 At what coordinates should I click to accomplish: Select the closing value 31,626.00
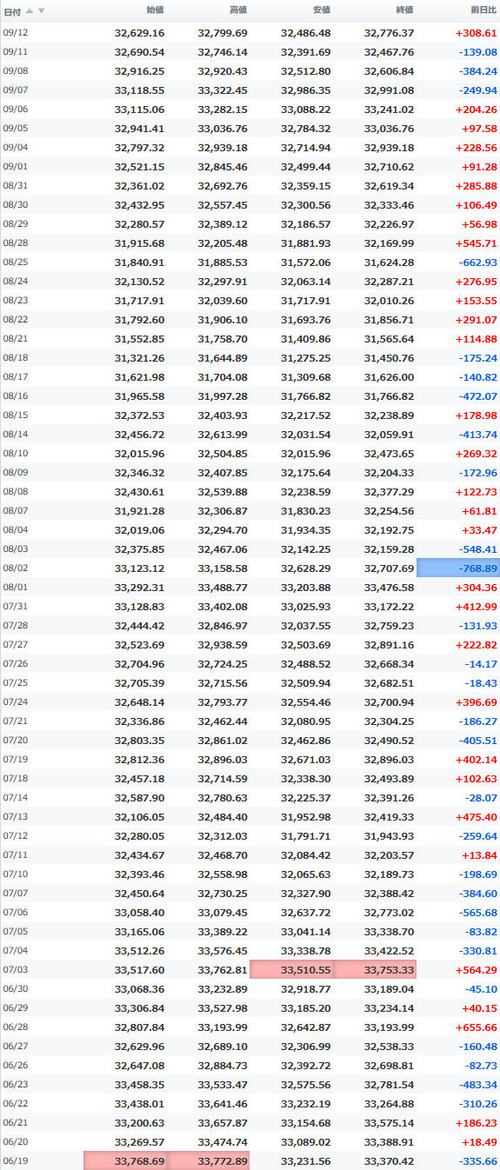[389, 378]
